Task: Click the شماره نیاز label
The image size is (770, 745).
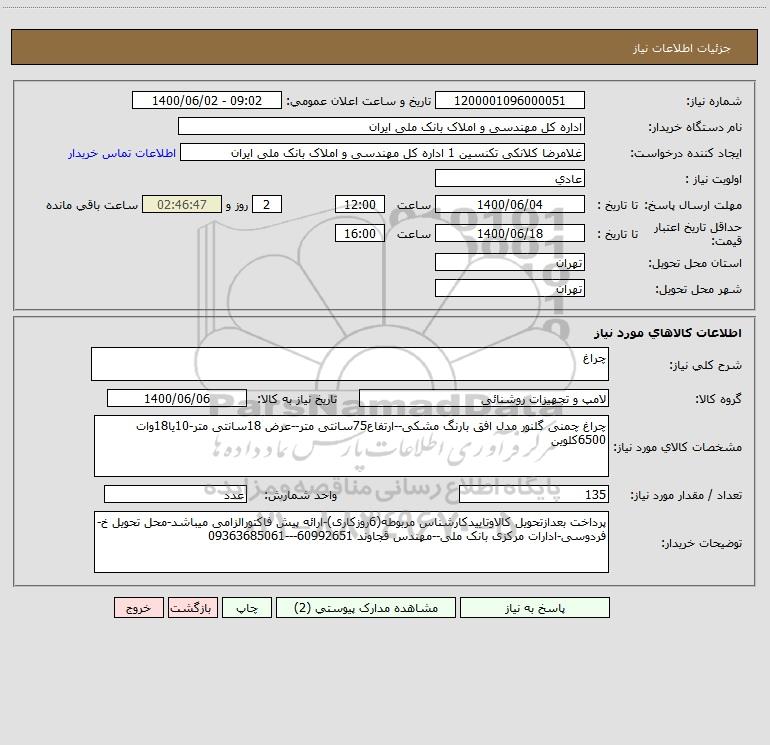Action: (714, 102)
